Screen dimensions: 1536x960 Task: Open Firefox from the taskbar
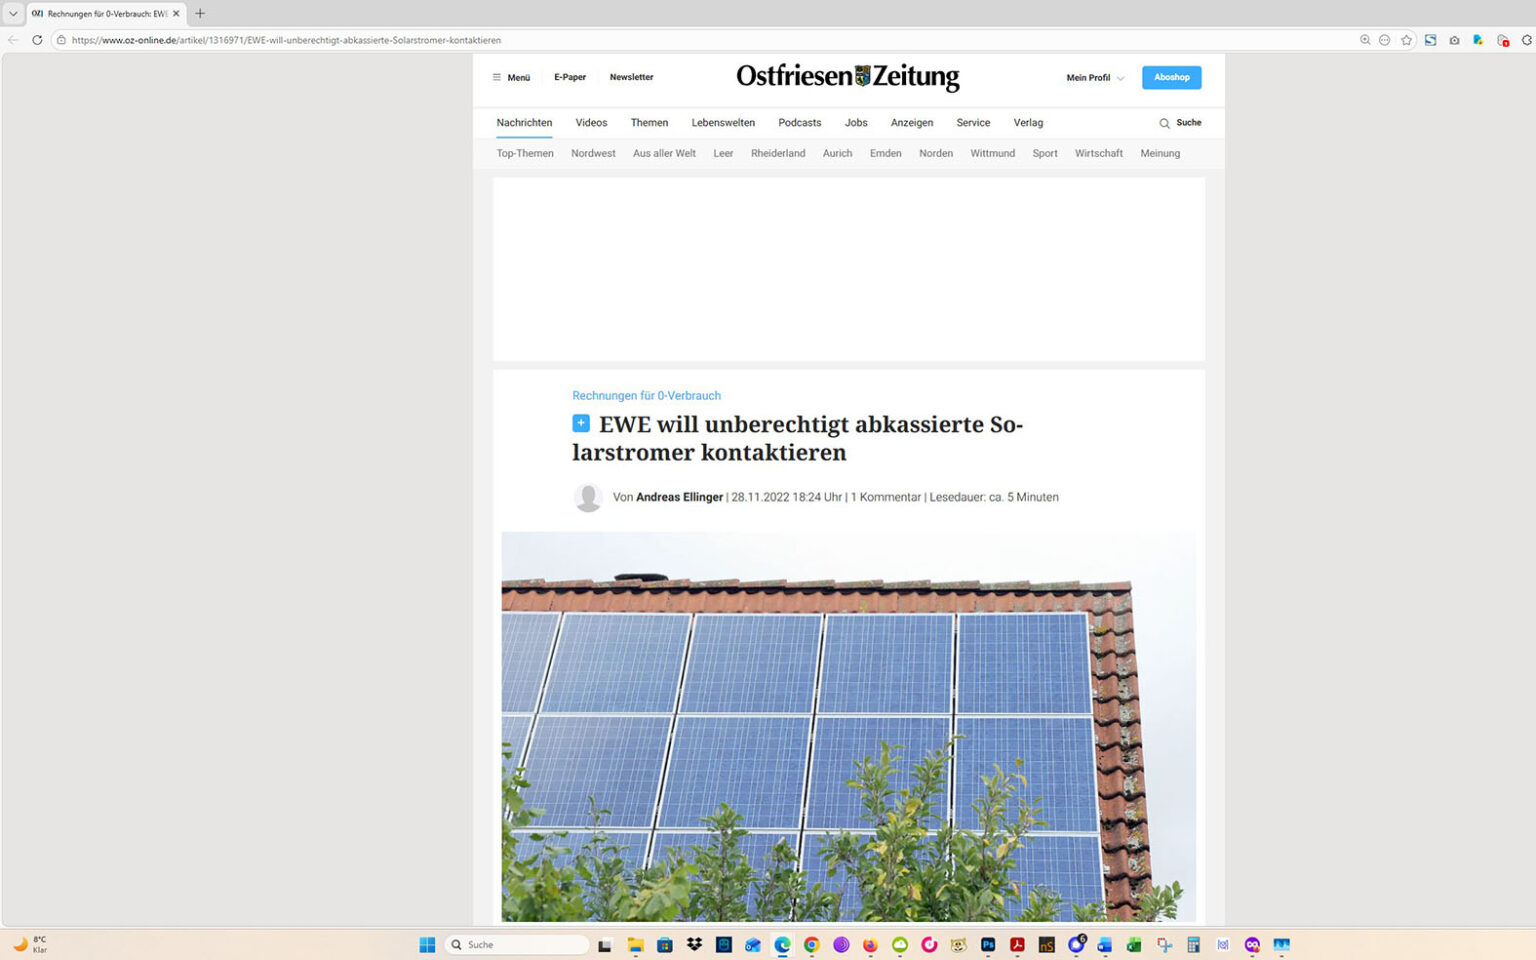869,944
